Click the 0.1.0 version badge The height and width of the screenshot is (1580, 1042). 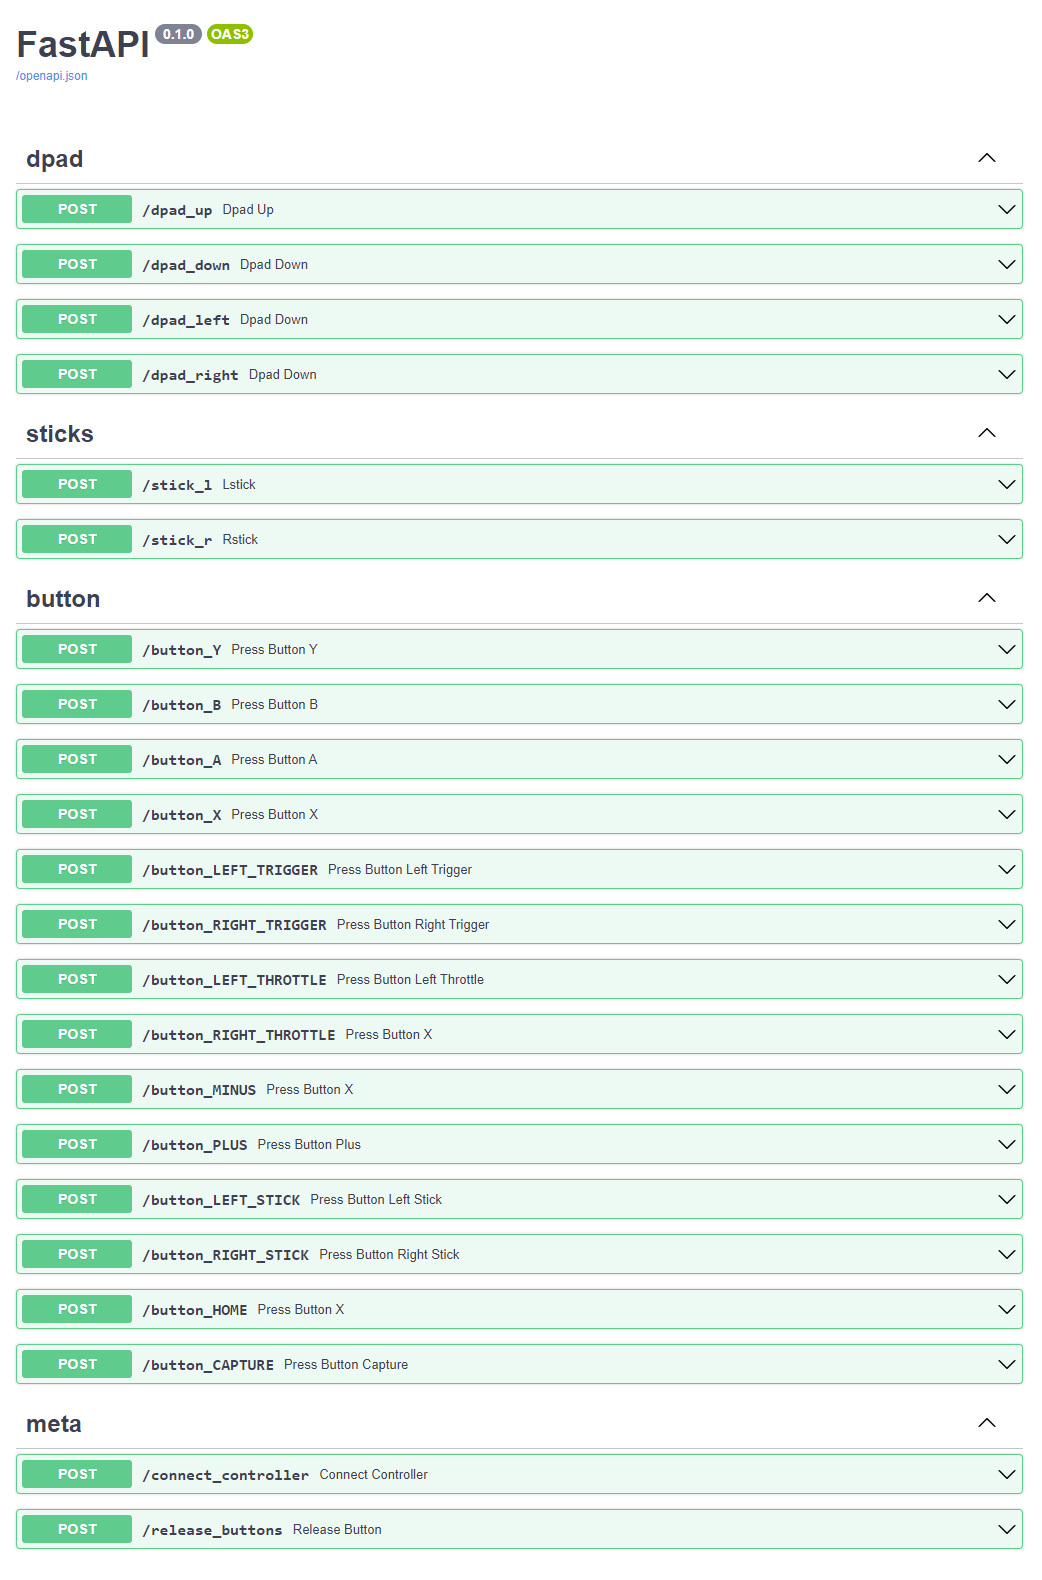(179, 34)
